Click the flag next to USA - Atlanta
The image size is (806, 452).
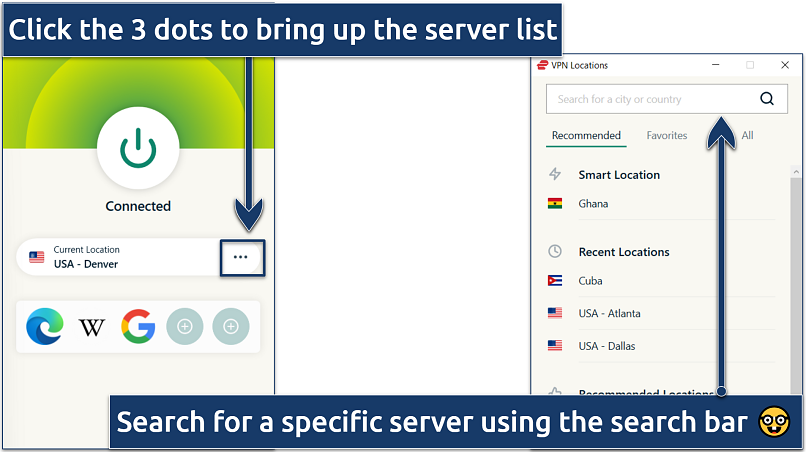point(555,313)
